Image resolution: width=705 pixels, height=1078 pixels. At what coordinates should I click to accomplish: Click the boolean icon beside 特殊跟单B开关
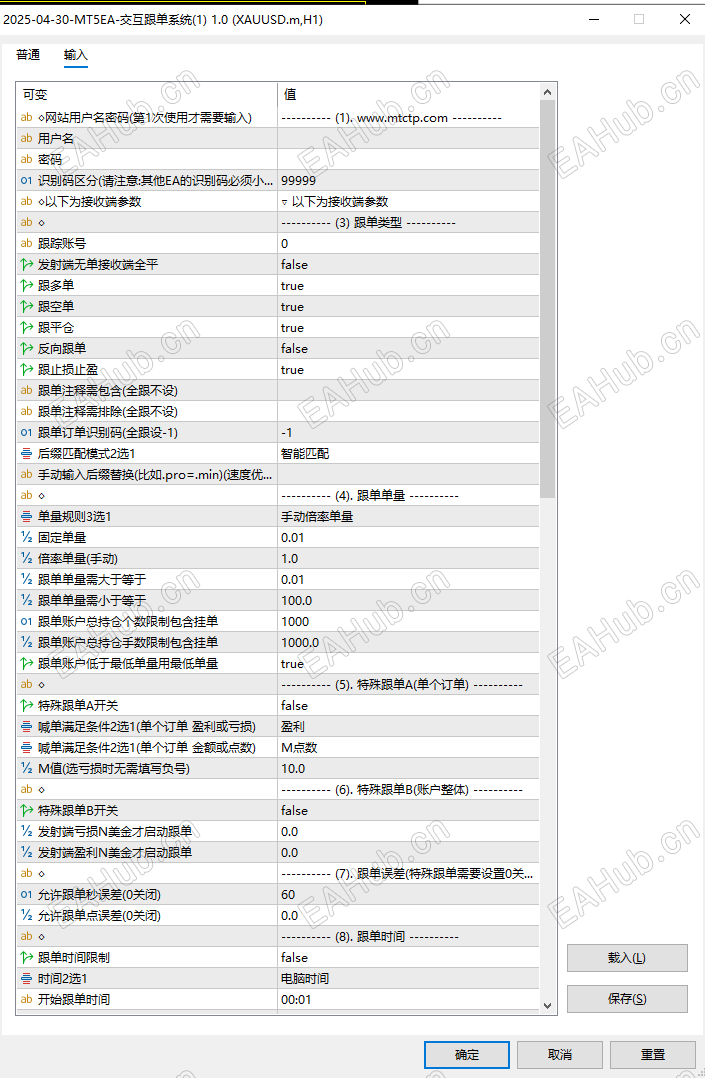coord(26,810)
